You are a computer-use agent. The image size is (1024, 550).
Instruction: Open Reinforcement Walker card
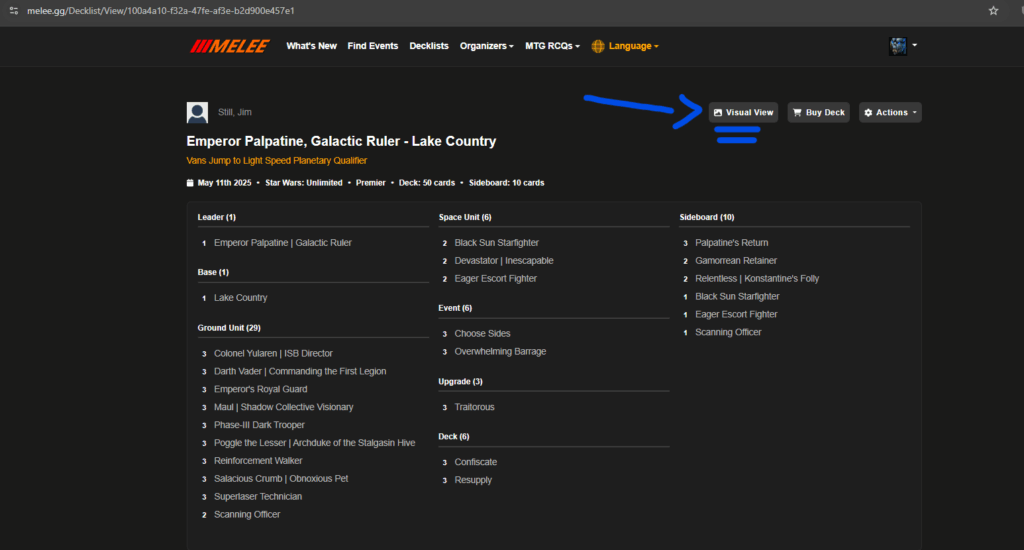258,461
